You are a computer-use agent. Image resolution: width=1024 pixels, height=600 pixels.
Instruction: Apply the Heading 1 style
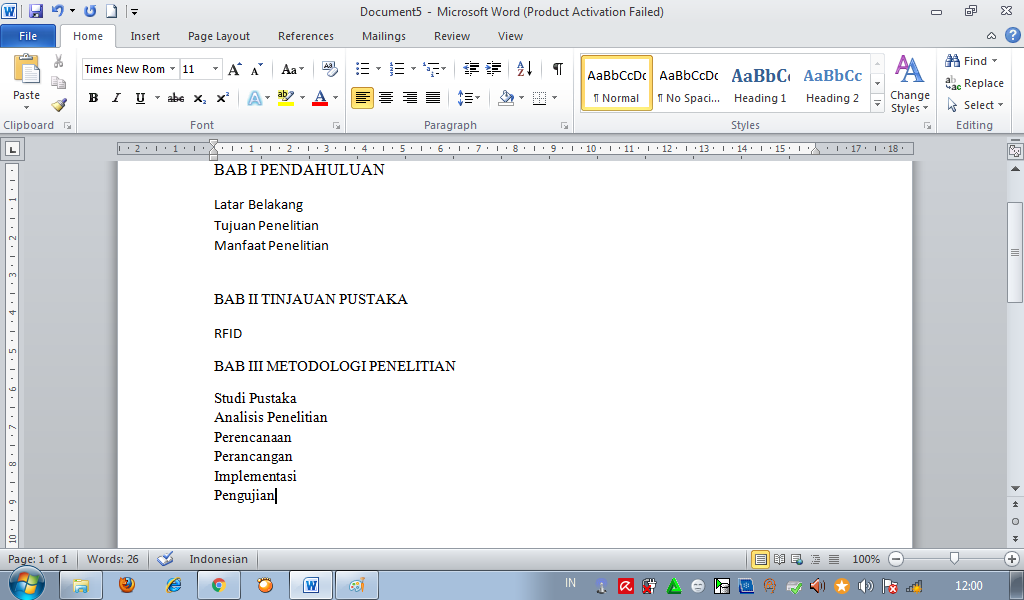pyautogui.click(x=760, y=83)
